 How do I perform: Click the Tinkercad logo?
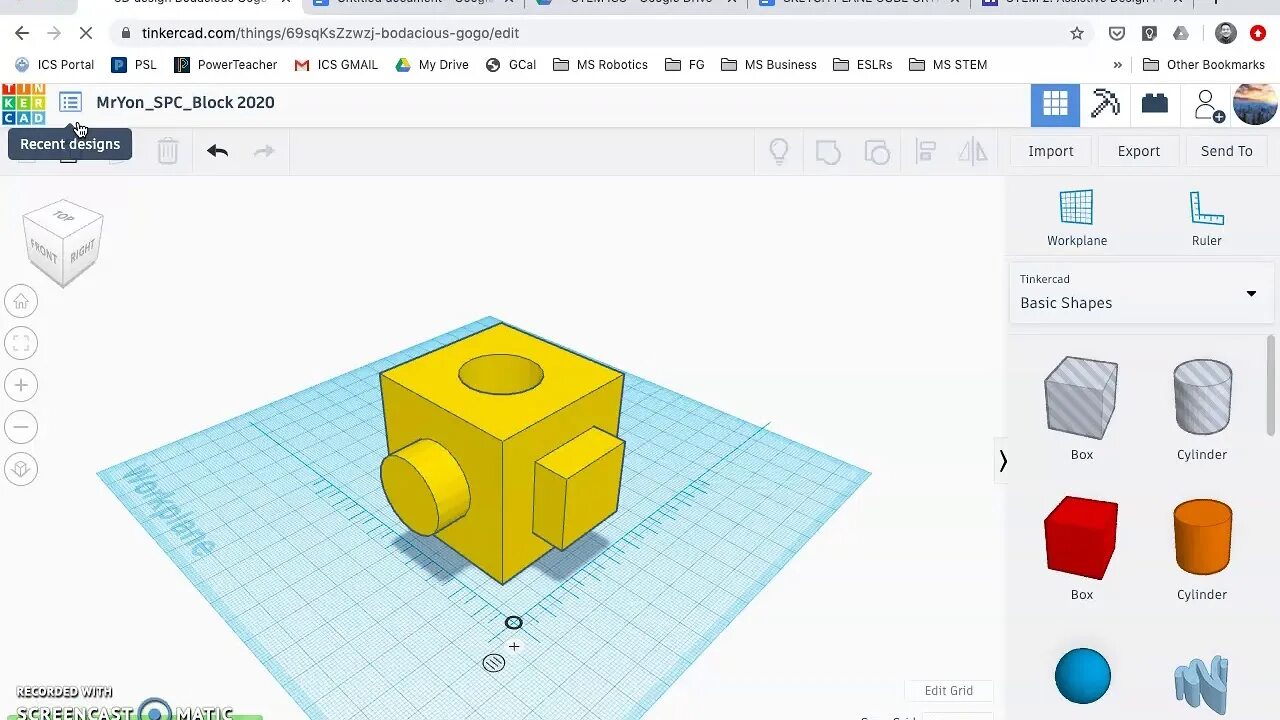[x=23, y=104]
